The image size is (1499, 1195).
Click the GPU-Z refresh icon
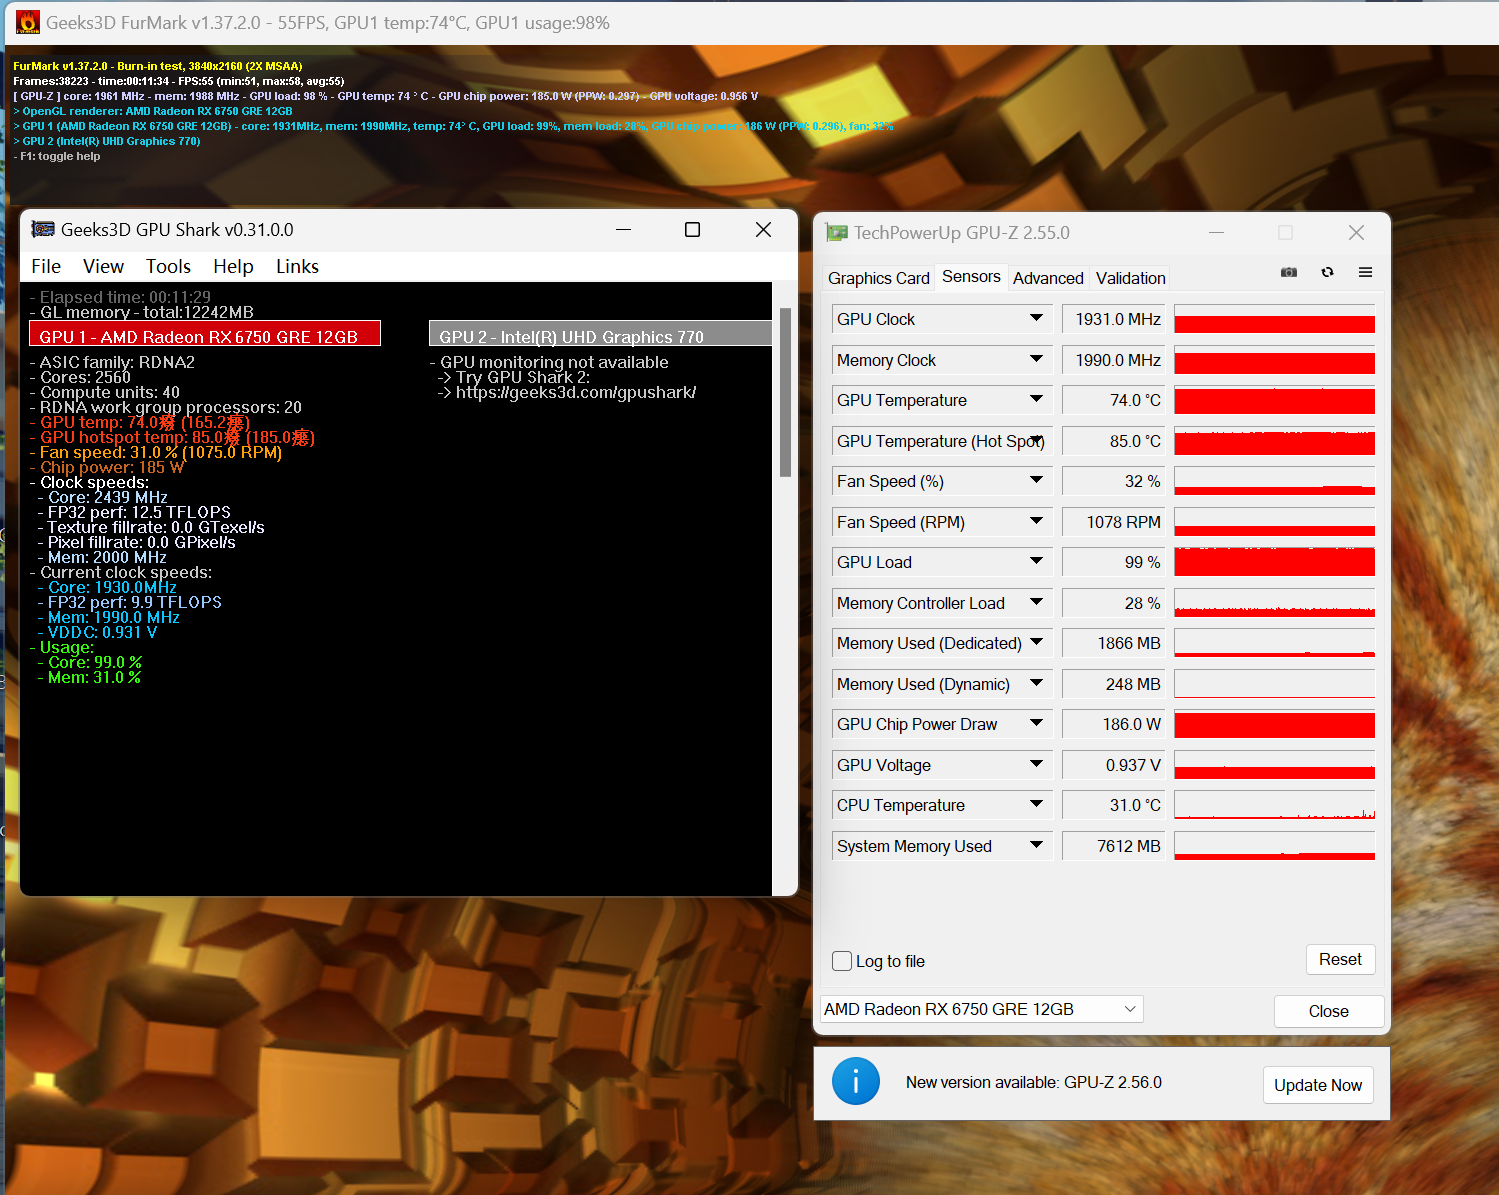tap(1328, 272)
